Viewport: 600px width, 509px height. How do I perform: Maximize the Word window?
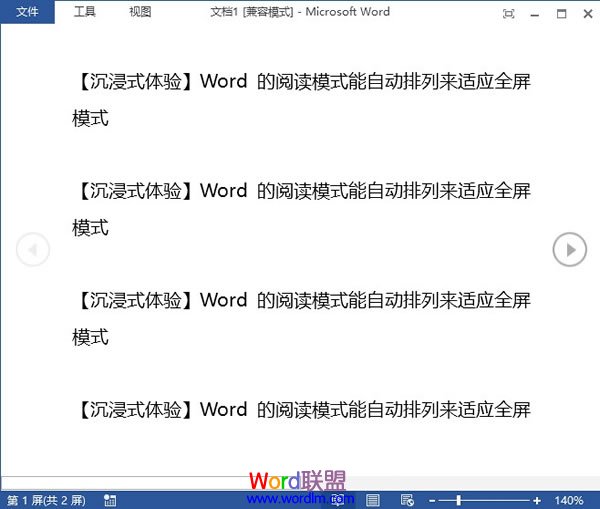561,13
